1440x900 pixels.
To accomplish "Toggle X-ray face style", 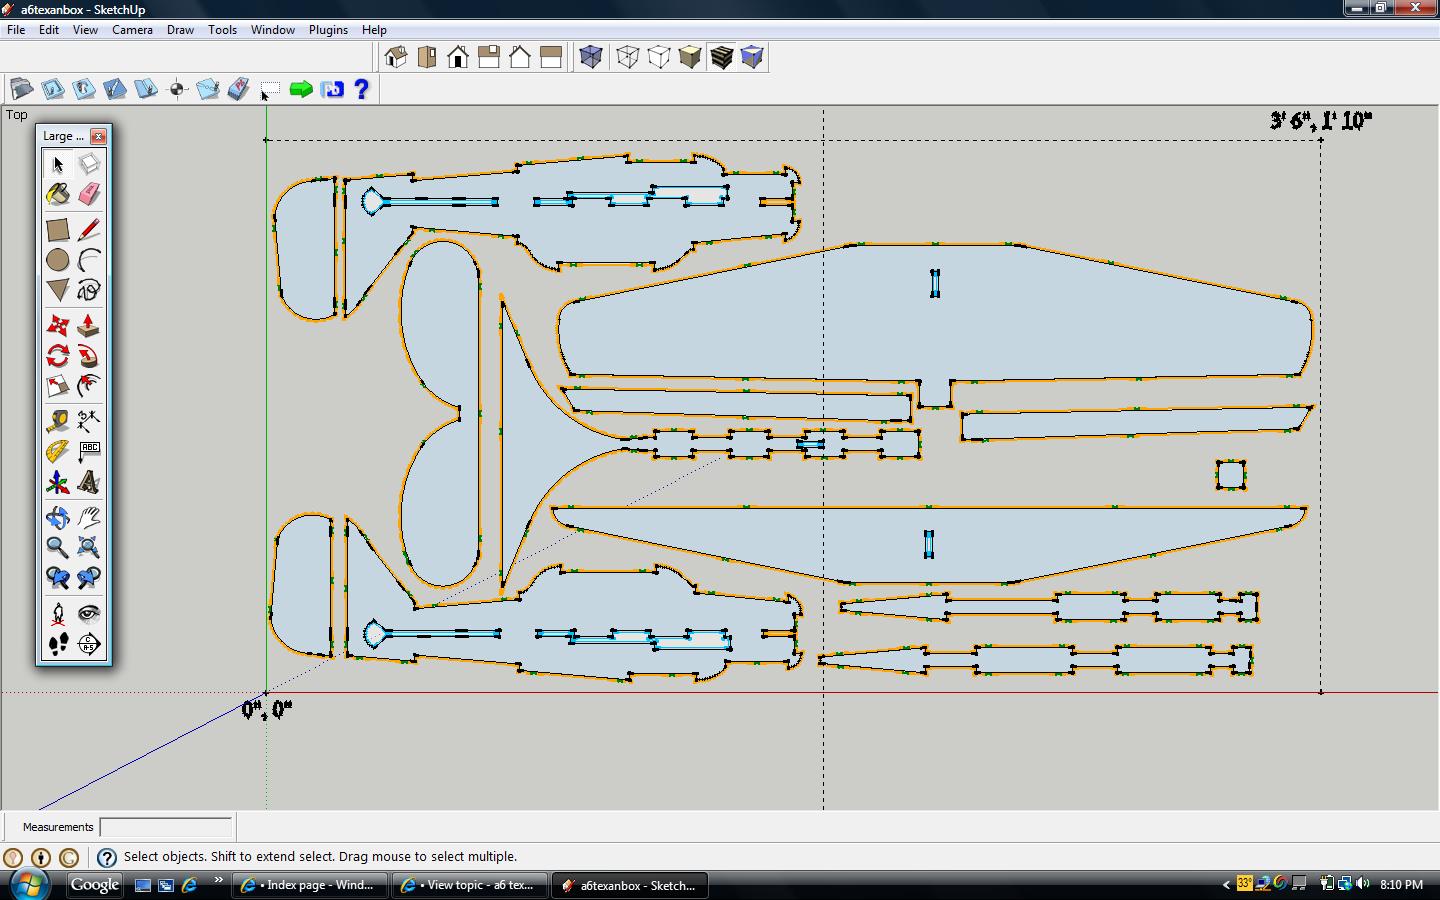I will pyautogui.click(x=591, y=57).
